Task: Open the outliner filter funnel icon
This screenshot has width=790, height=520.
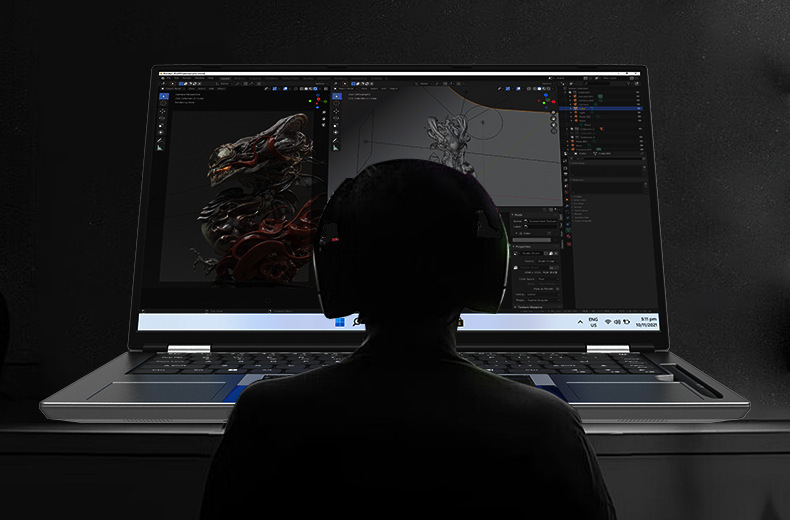Action: [x=629, y=84]
